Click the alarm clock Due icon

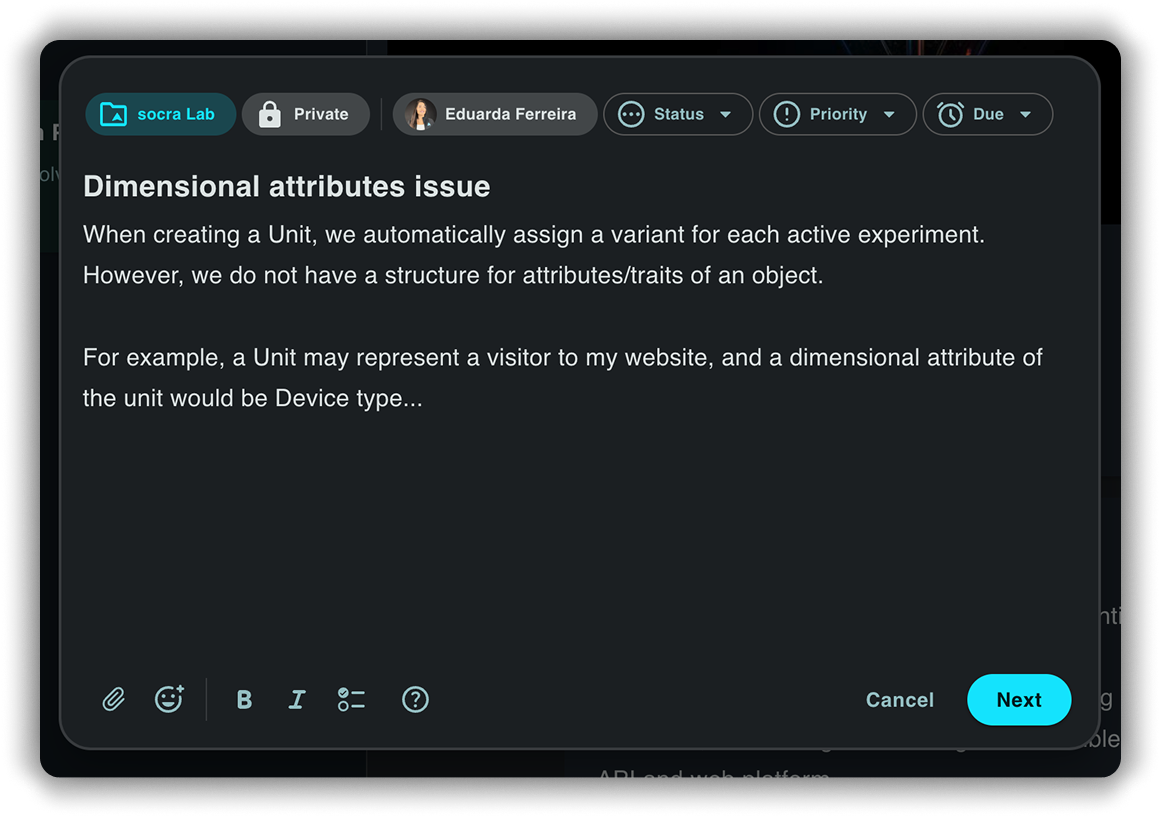pyautogui.click(x=950, y=114)
